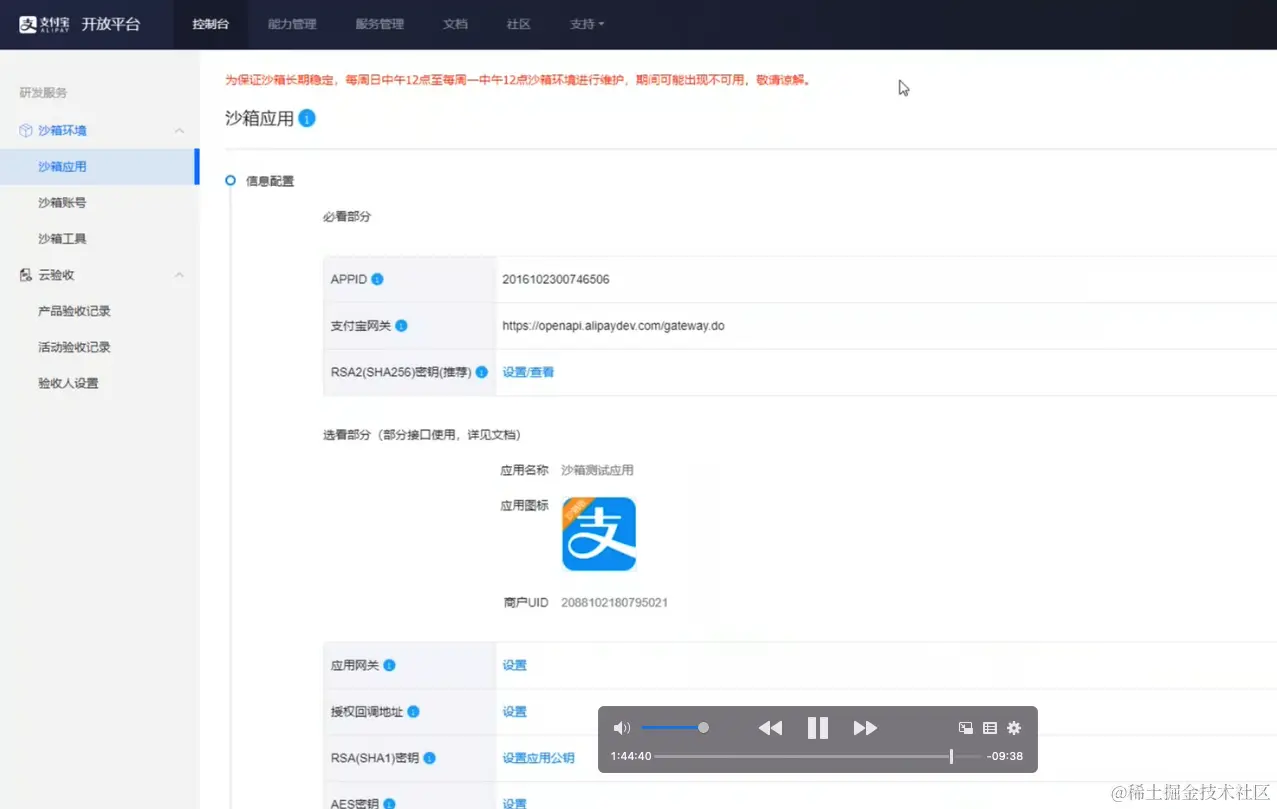Click the 开放平台 title text

pyautogui.click(x=111, y=24)
